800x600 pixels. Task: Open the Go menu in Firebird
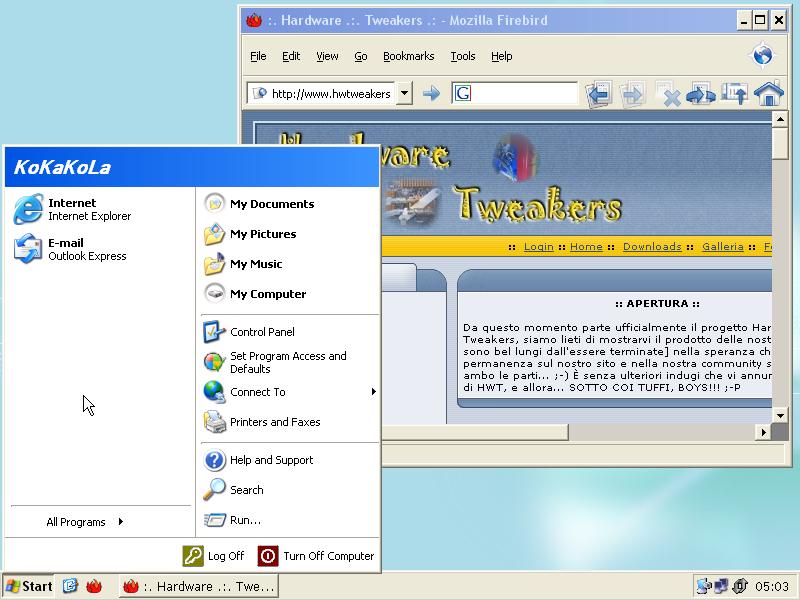click(361, 56)
